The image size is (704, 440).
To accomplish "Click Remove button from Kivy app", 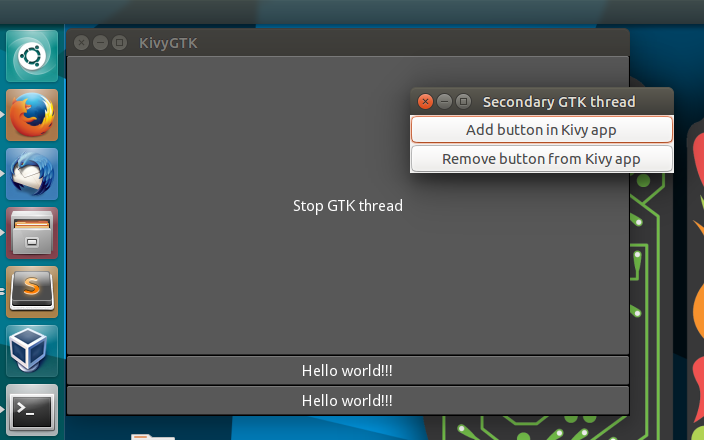I will coord(541,158).
